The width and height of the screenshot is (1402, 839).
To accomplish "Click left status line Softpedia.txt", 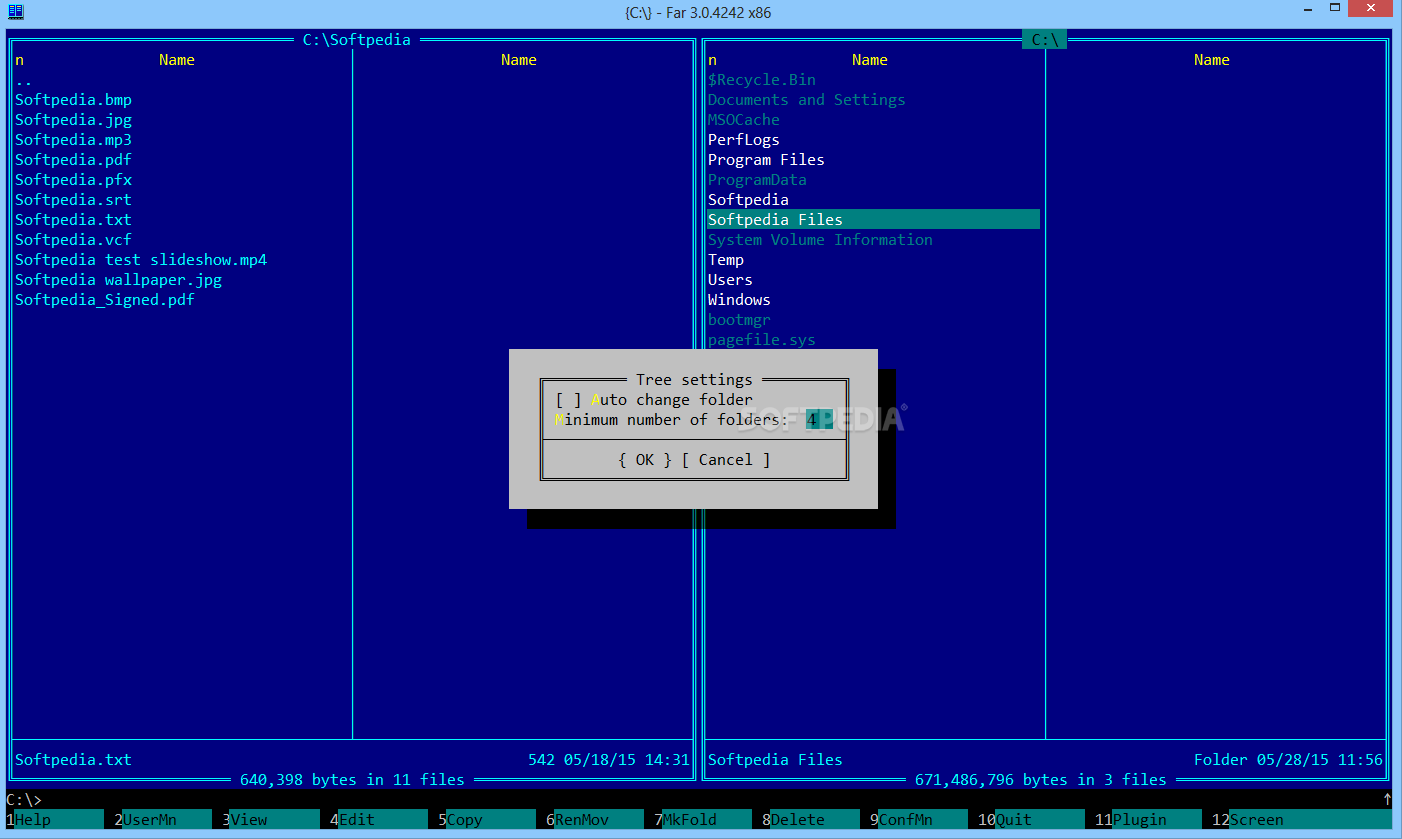I will click(x=73, y=760).
